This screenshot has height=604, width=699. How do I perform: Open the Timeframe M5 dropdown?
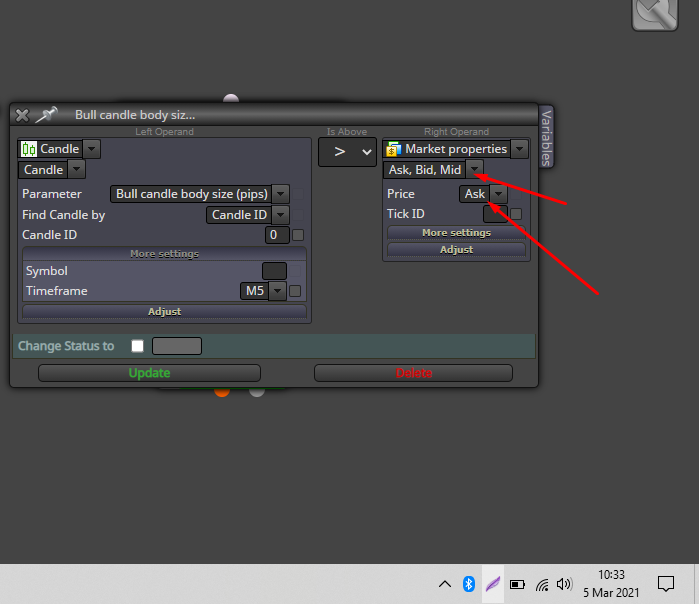tap(277, 291)
